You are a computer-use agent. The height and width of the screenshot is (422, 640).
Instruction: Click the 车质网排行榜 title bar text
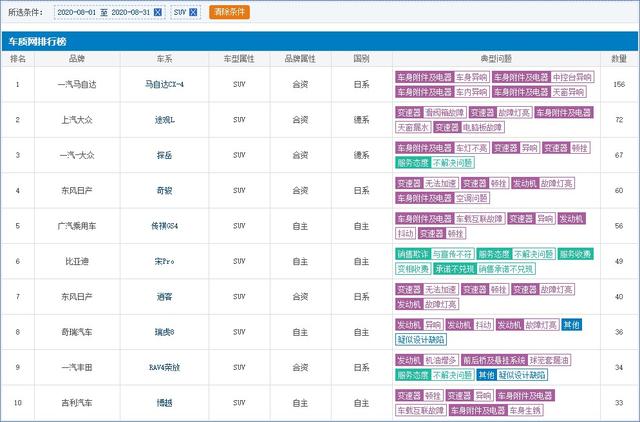(x=37, y=42)
